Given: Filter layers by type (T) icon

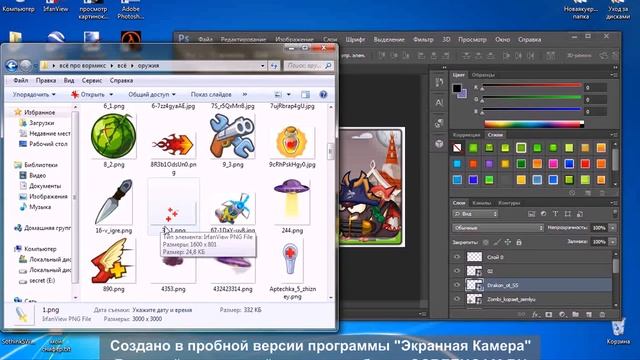Looking at the screenshot, I should tap(555, 213).
